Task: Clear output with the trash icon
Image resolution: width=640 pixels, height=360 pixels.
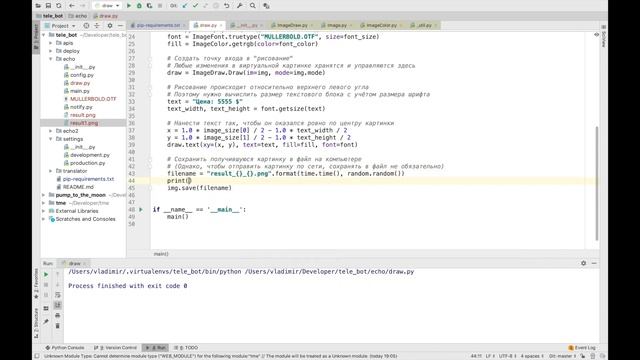Action: [x=58, y=326]
